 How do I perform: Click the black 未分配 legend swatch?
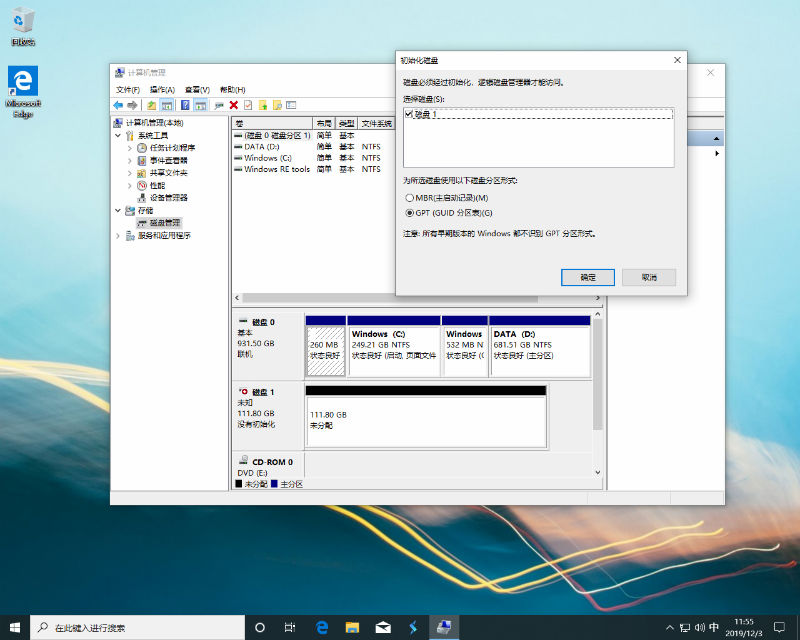(239, 483)
